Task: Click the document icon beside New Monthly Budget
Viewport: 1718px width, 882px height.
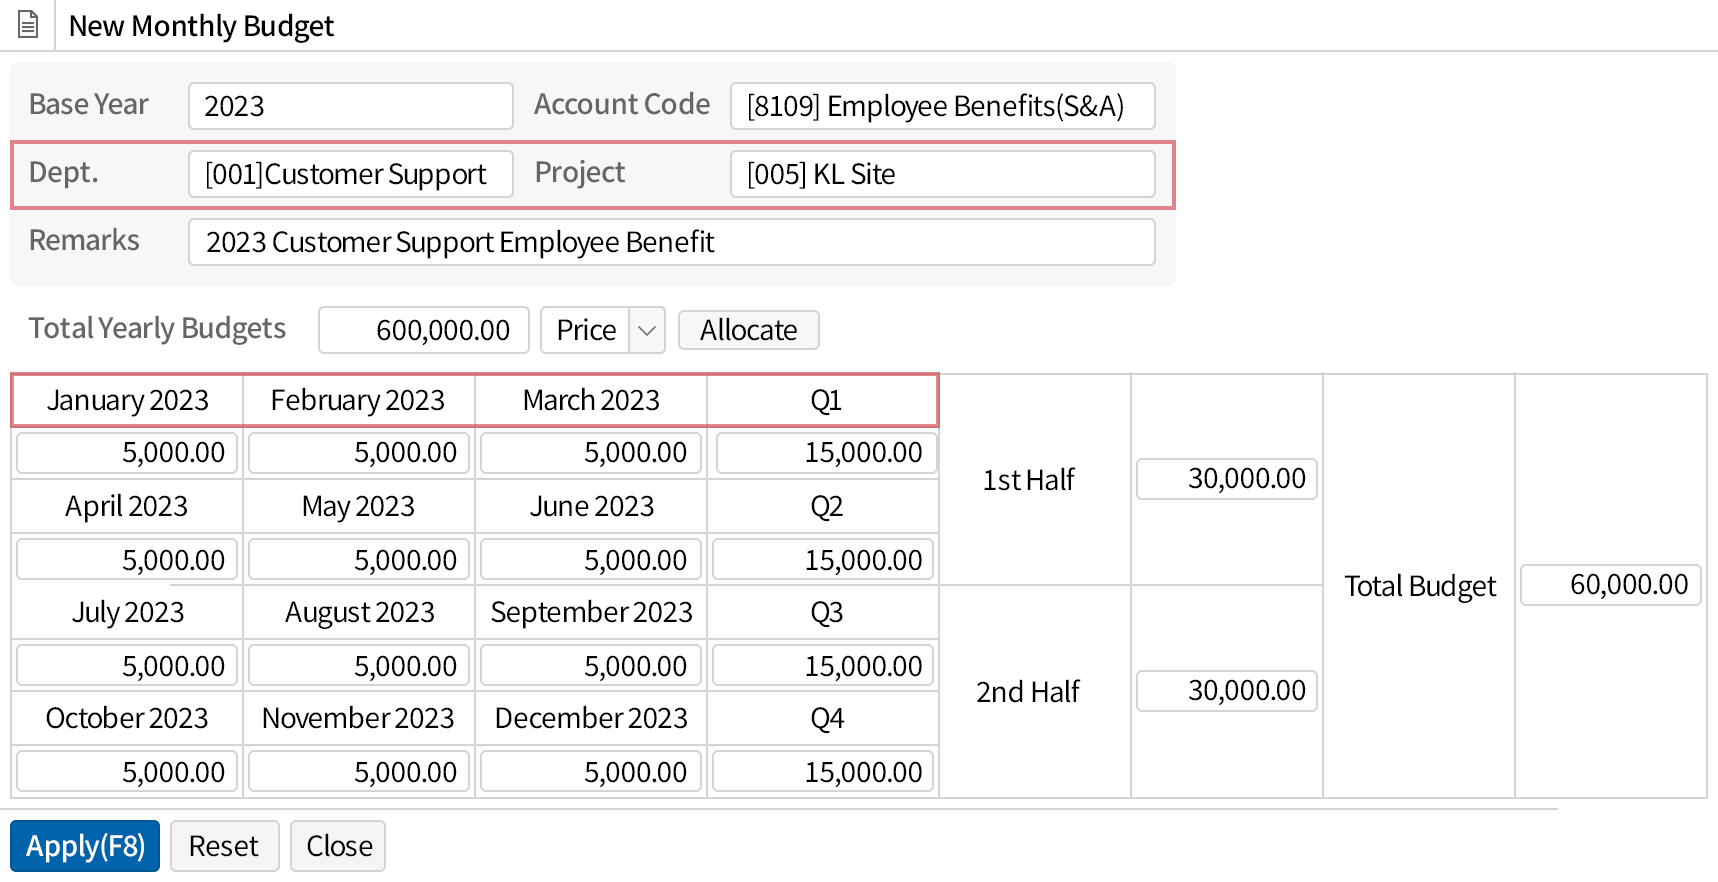Action: point(28,24)
